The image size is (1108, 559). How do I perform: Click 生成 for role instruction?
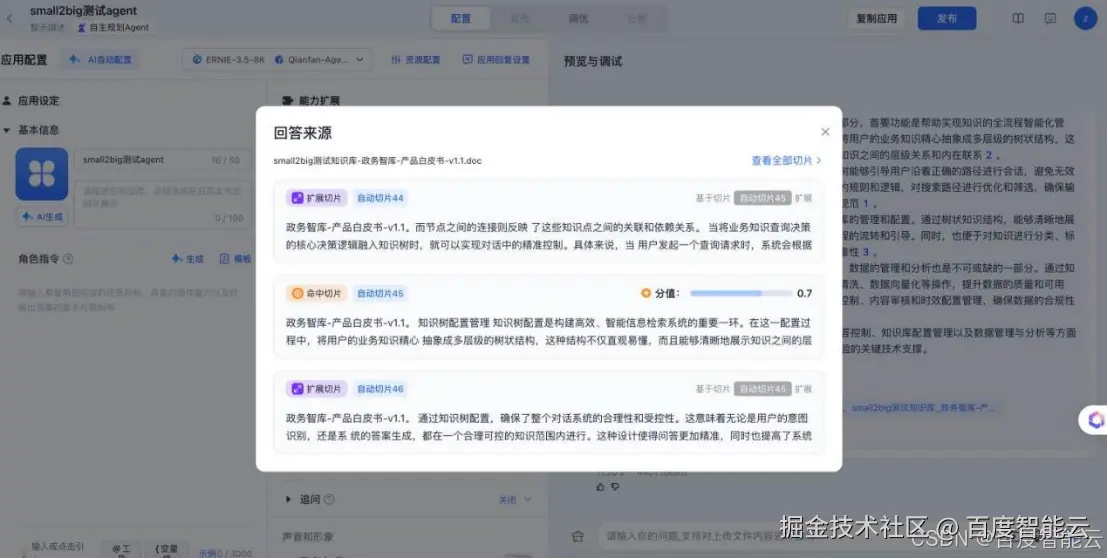coord(188,259)
